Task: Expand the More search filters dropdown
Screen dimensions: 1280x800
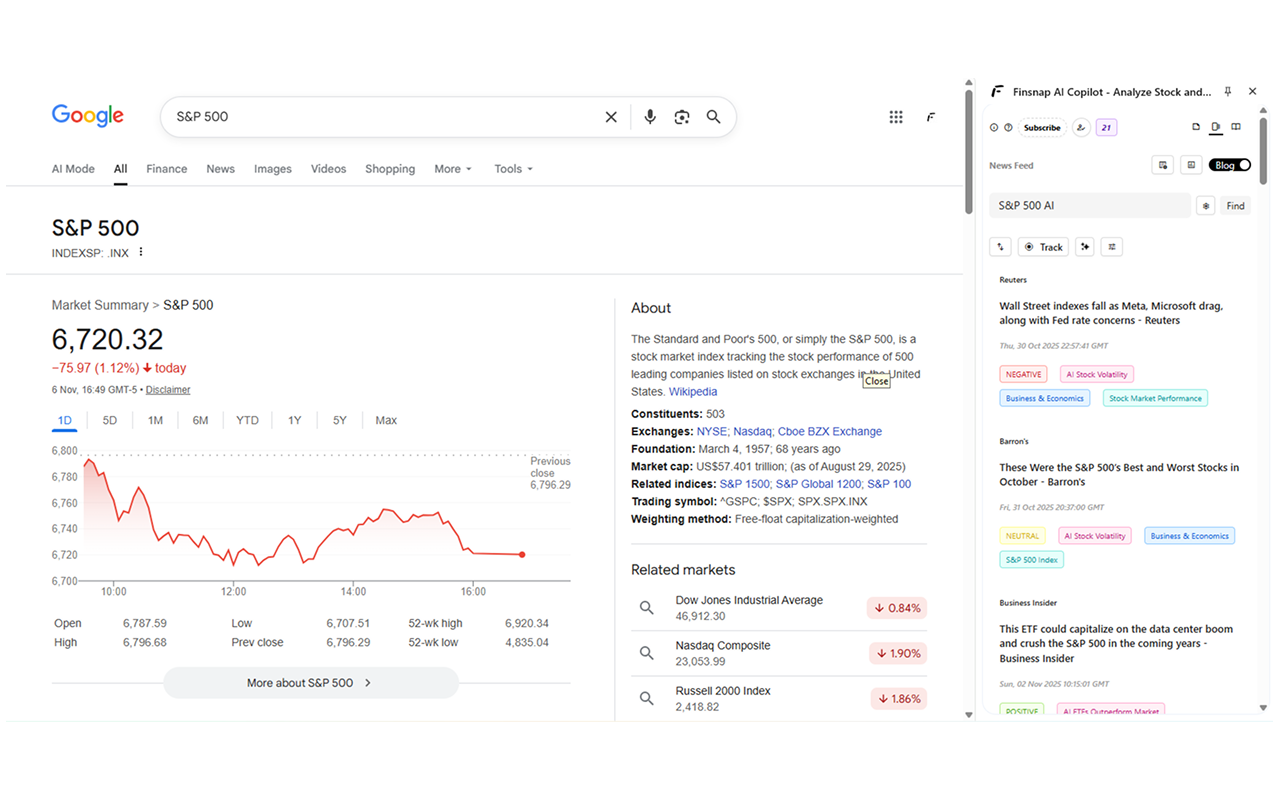Action: [x=453, y=169]
